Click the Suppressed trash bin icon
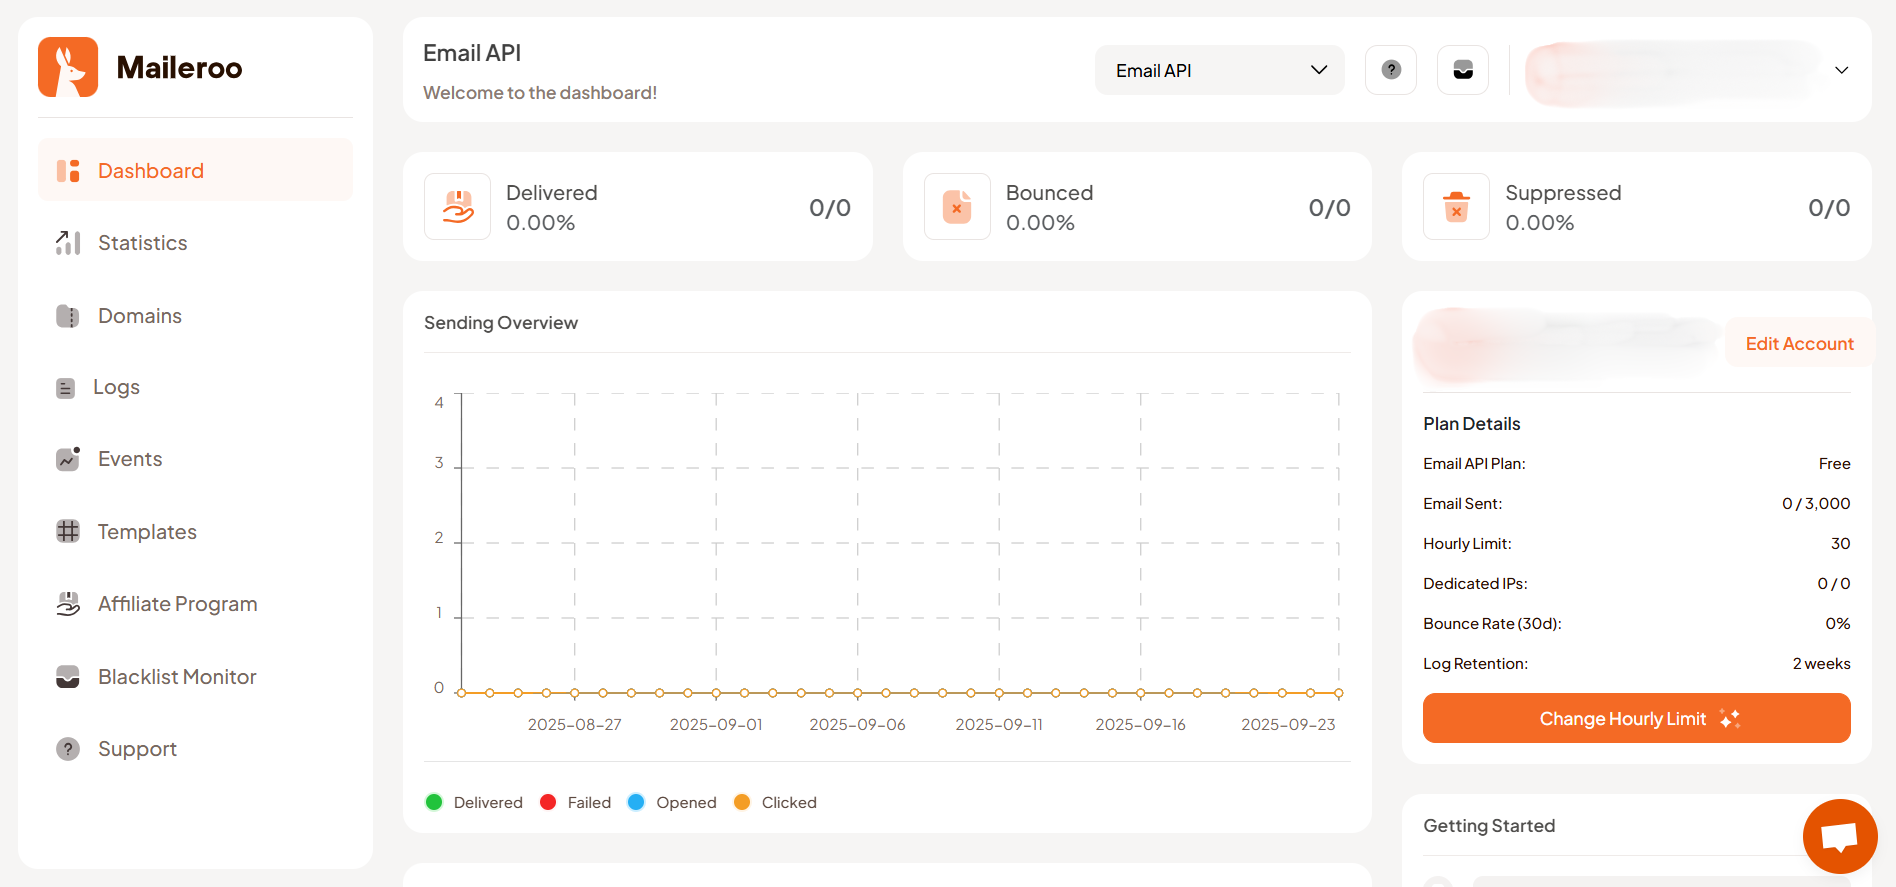Viewport: 1896px width, 887px height. click(1456, 207)
